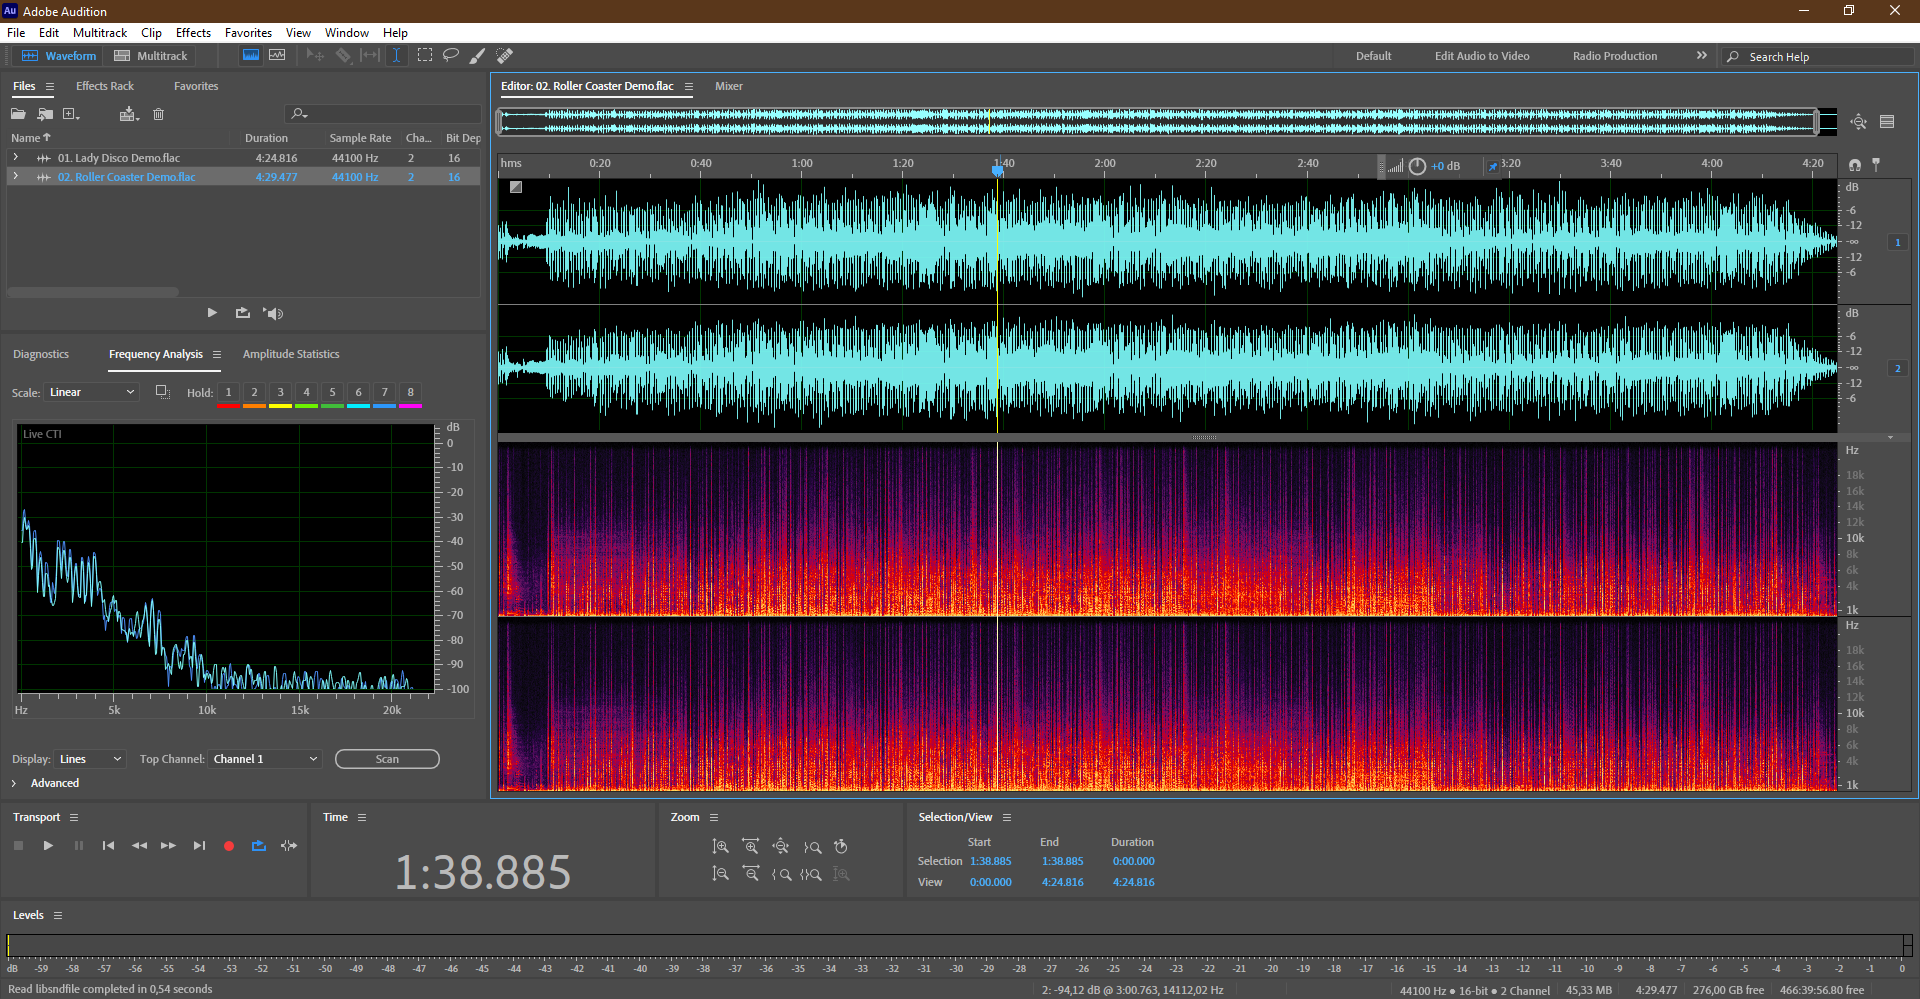Select the Time Selection tool
This screenshot has height=999, width=1920.
click(396, 55)
